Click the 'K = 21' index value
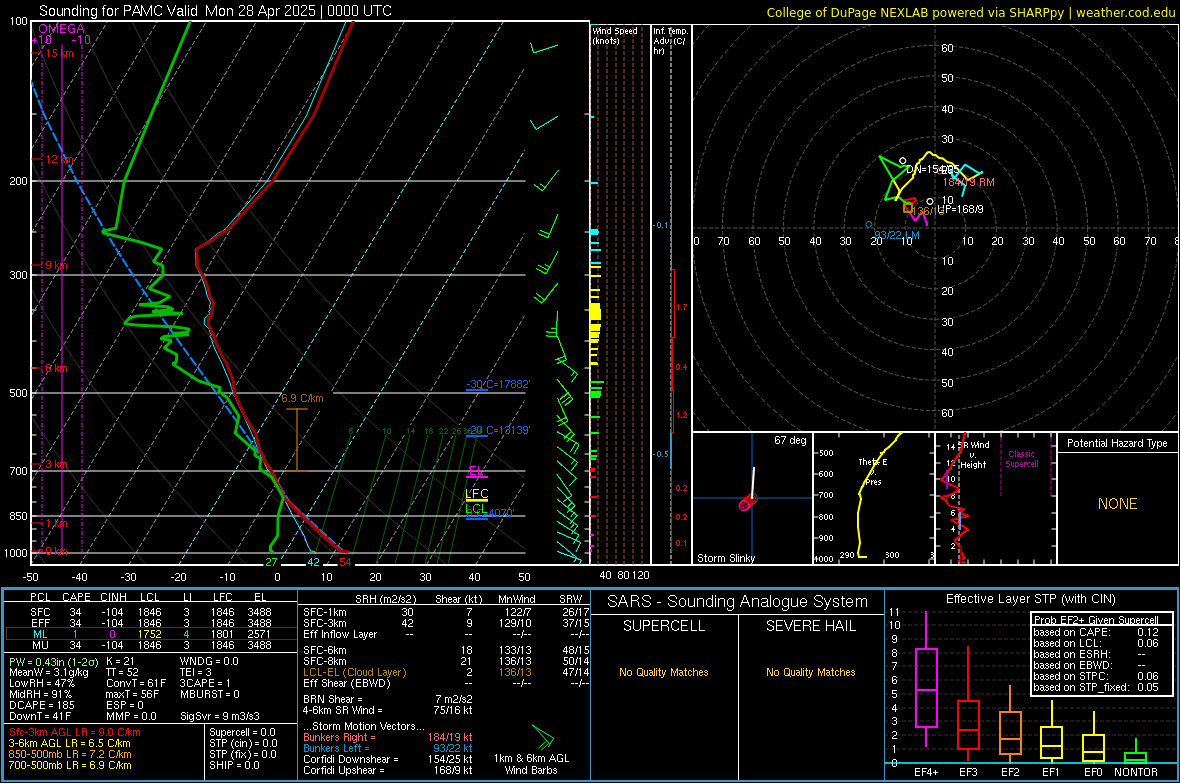Viewport: 1180px width, 783px height. (x=120, y=662)
